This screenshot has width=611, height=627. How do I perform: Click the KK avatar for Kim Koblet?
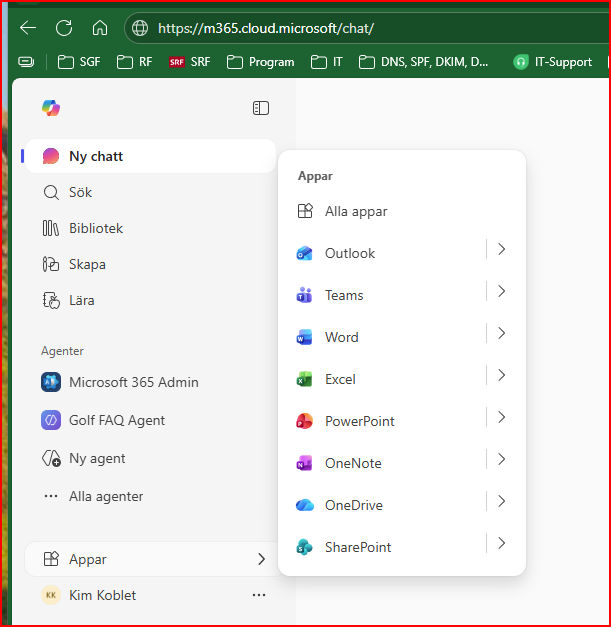pyautogui.click(x=51, y=595)
